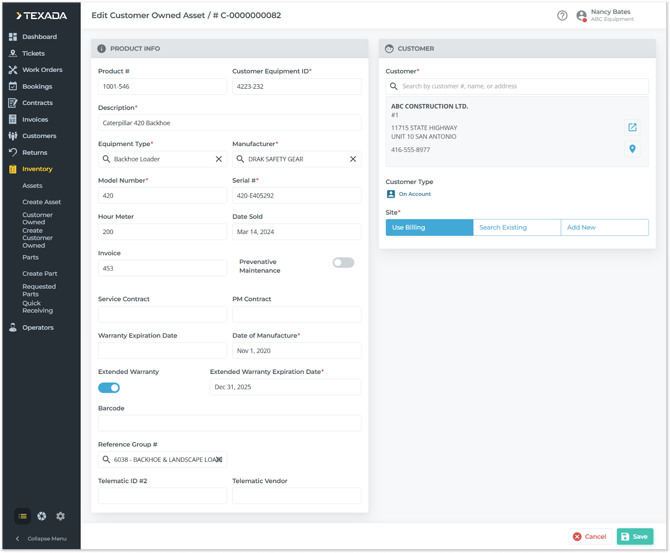Select the Use Billing site option
The height and width of the screenshot is (553, 670).
tap(429, 228)
